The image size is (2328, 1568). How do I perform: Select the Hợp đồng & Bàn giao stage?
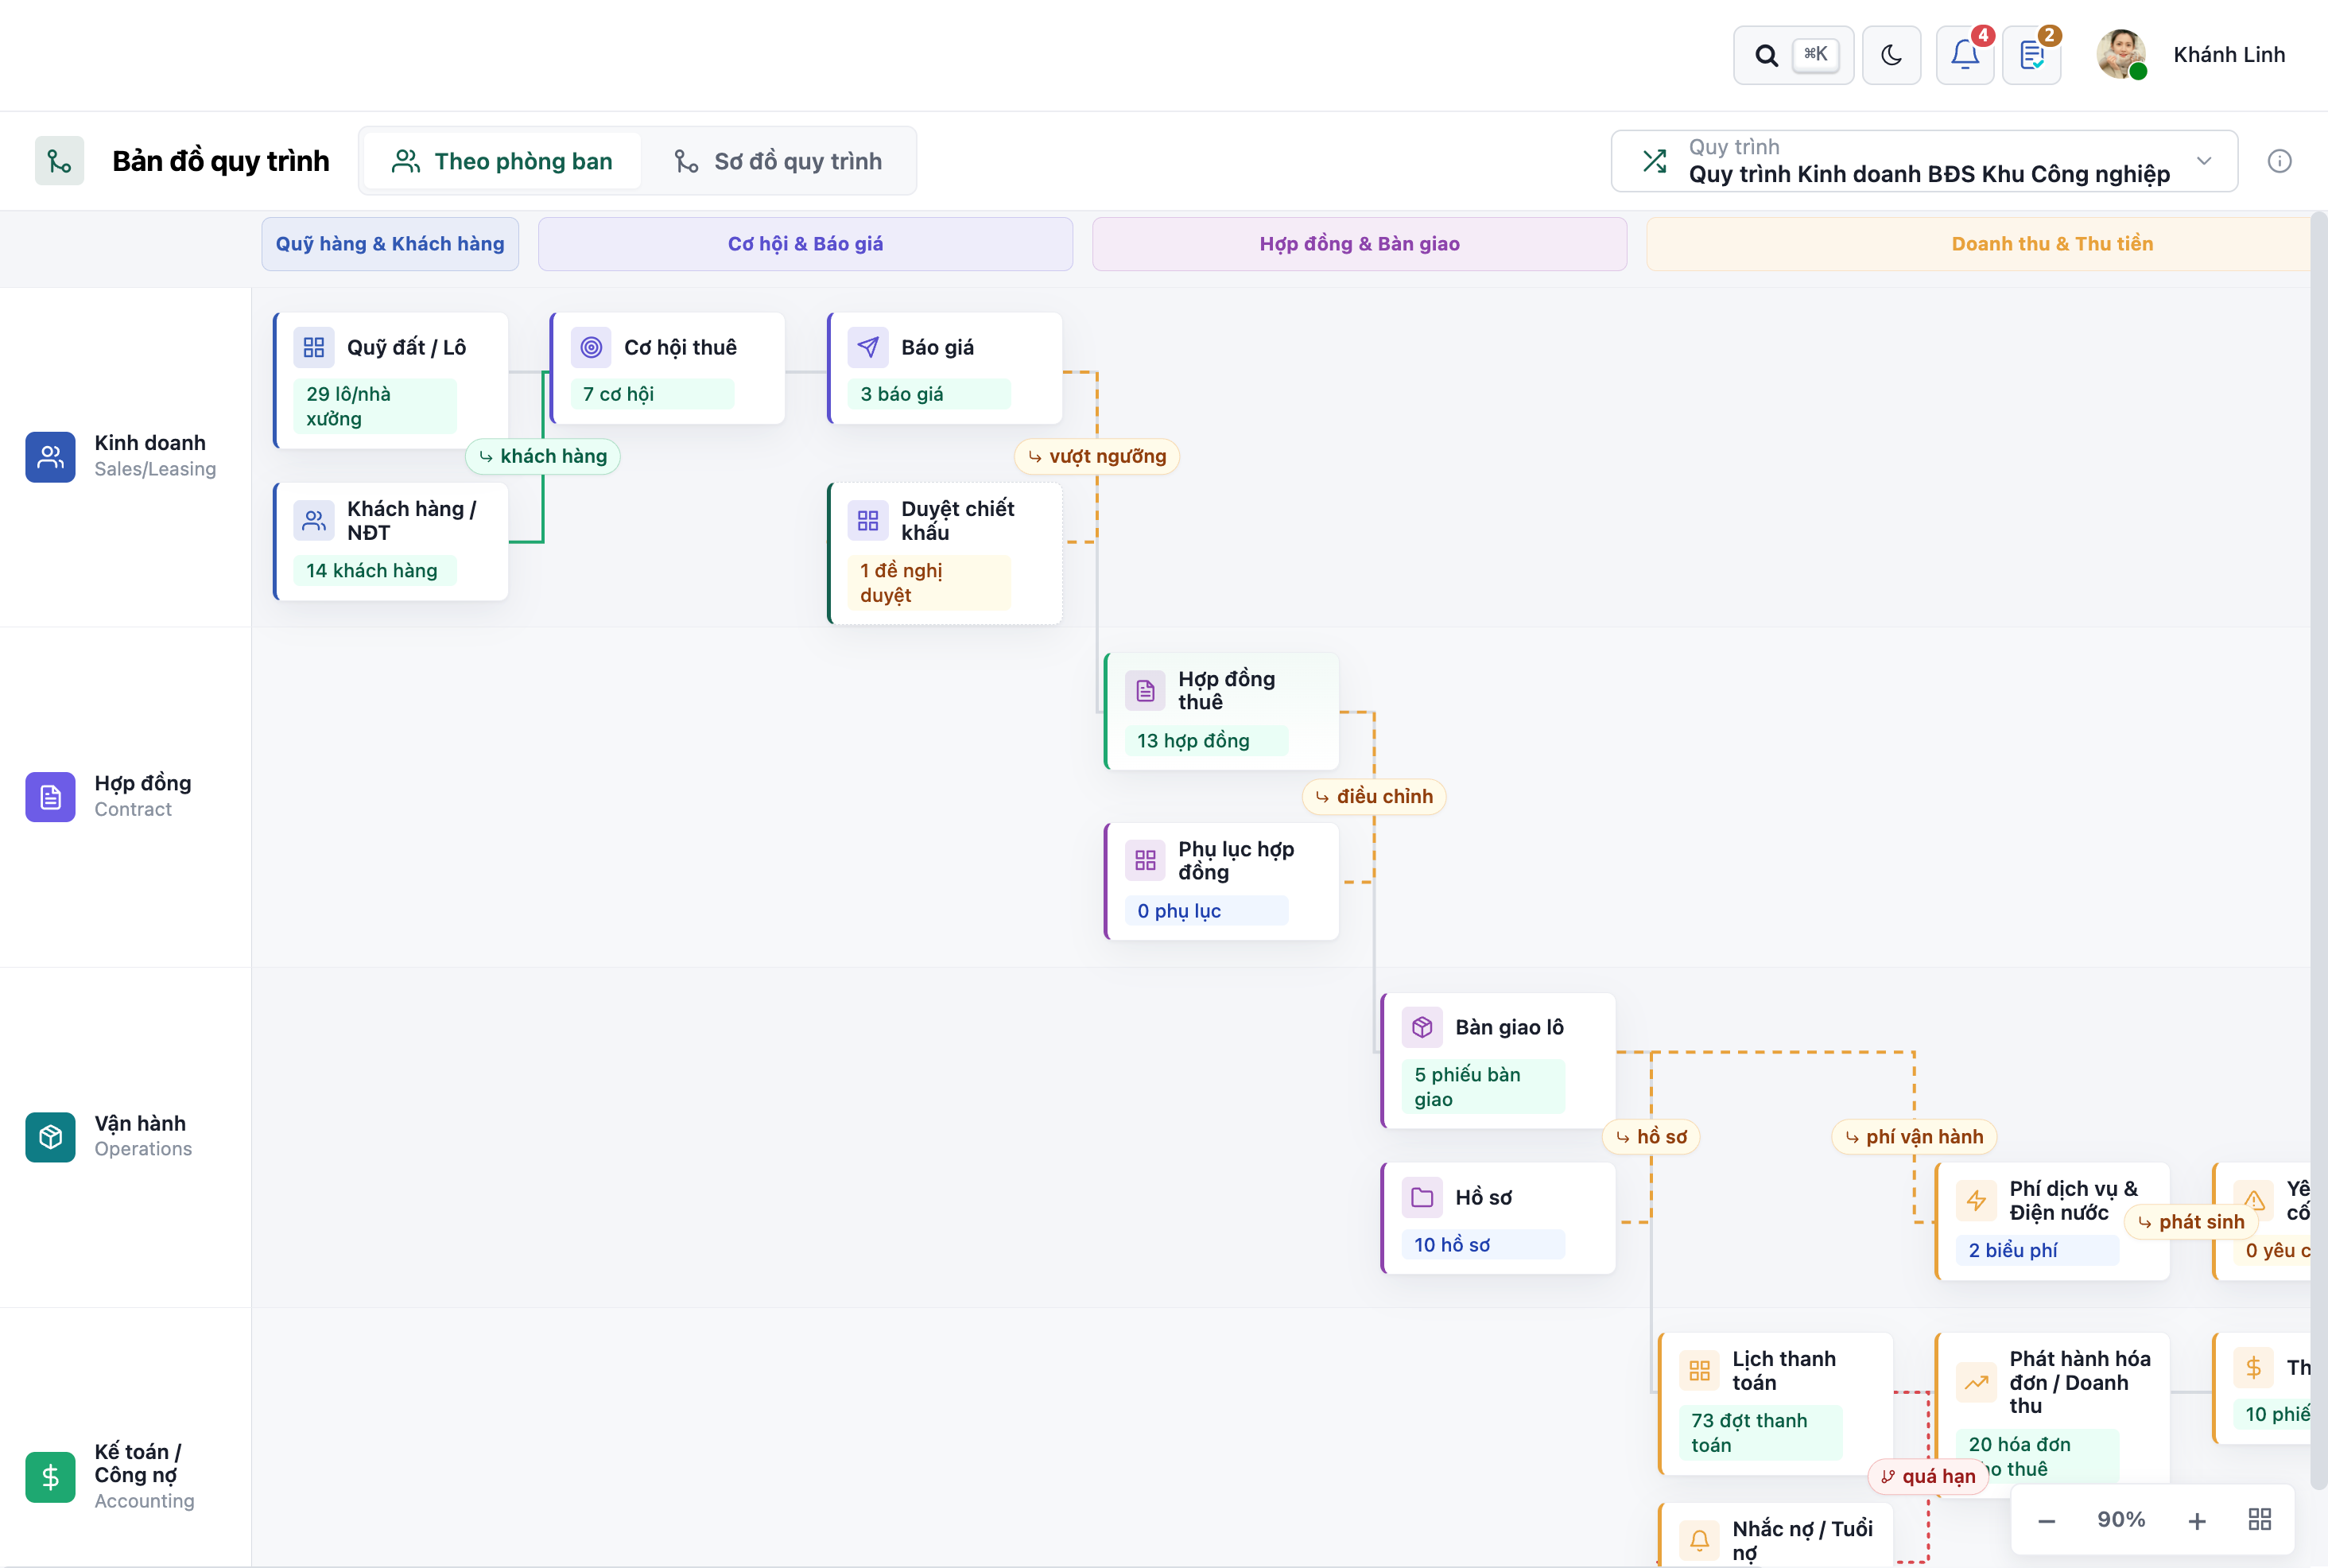[1360, 244]
